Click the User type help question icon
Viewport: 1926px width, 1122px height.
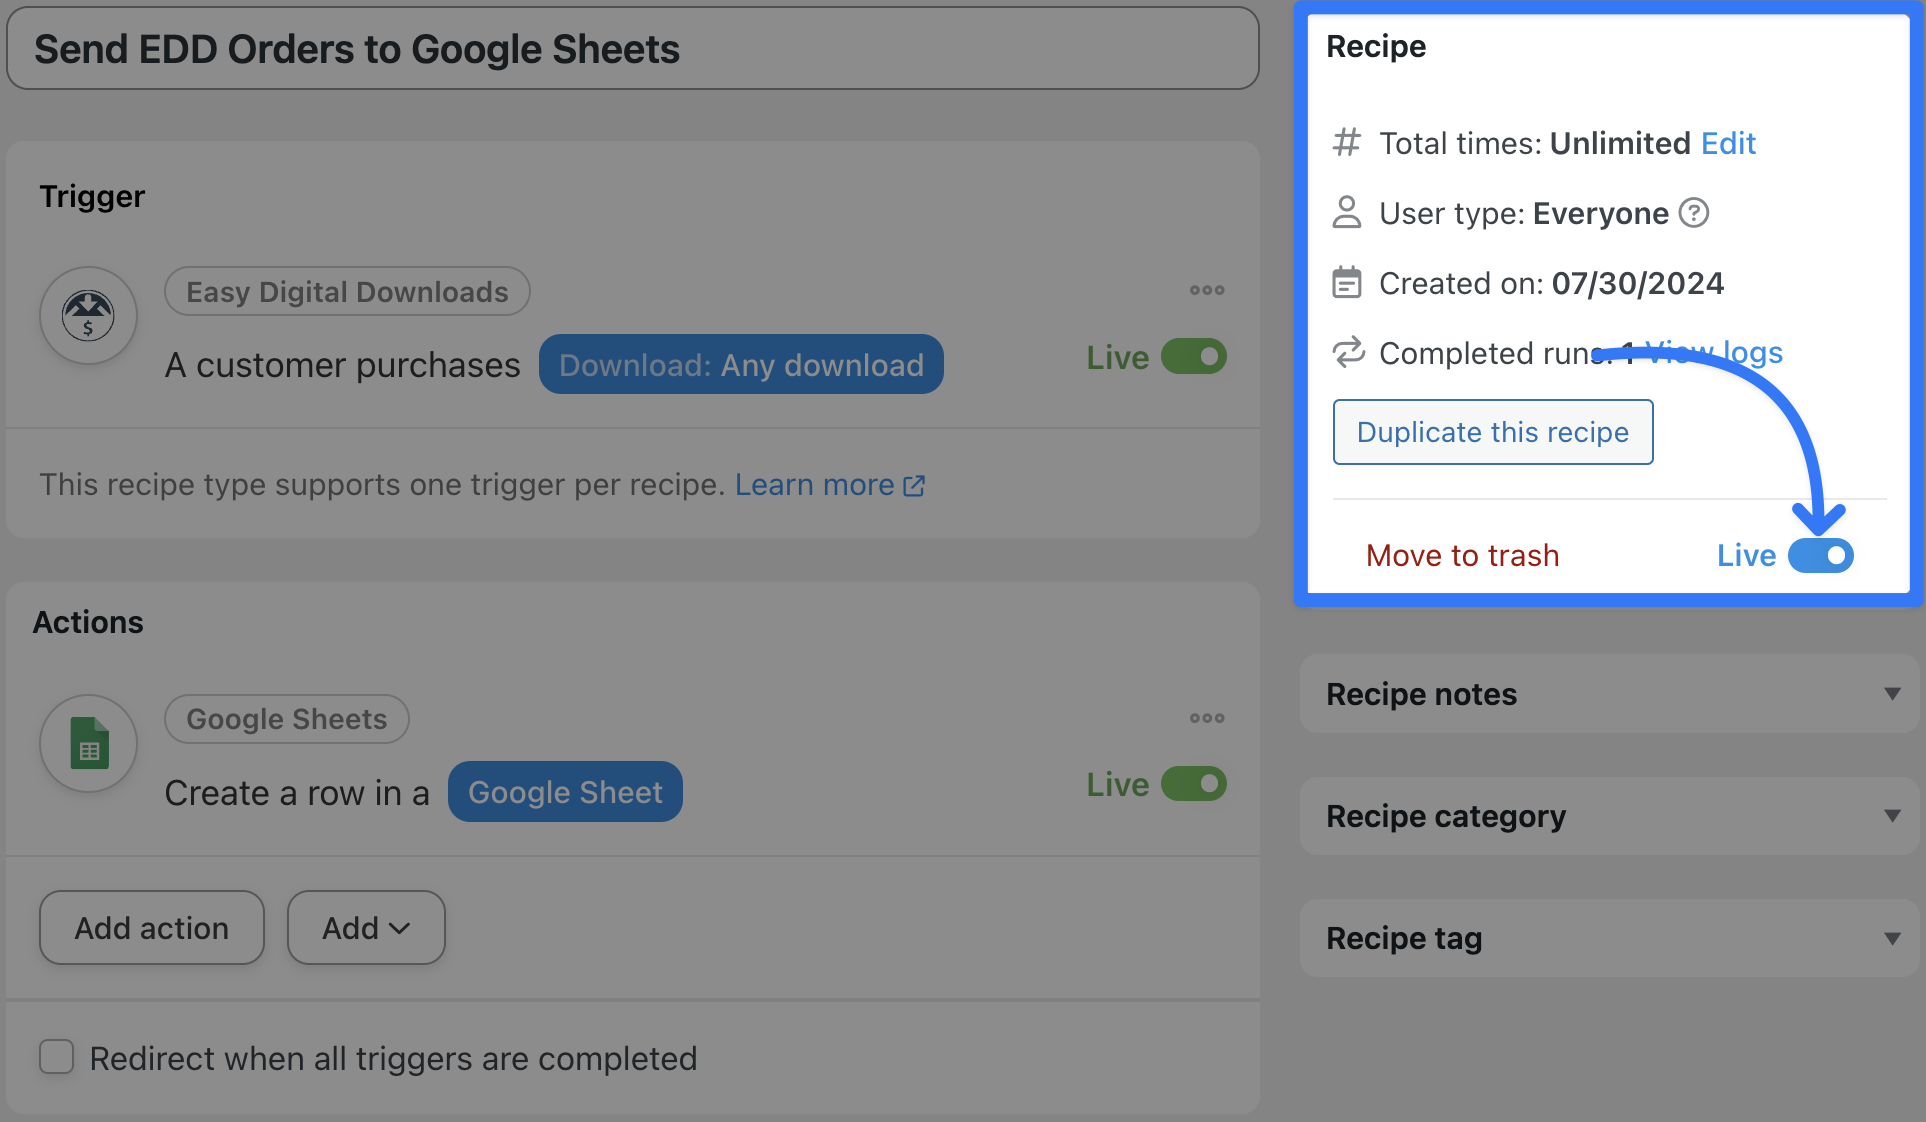pyautogui.click(x=1693, y=213)
